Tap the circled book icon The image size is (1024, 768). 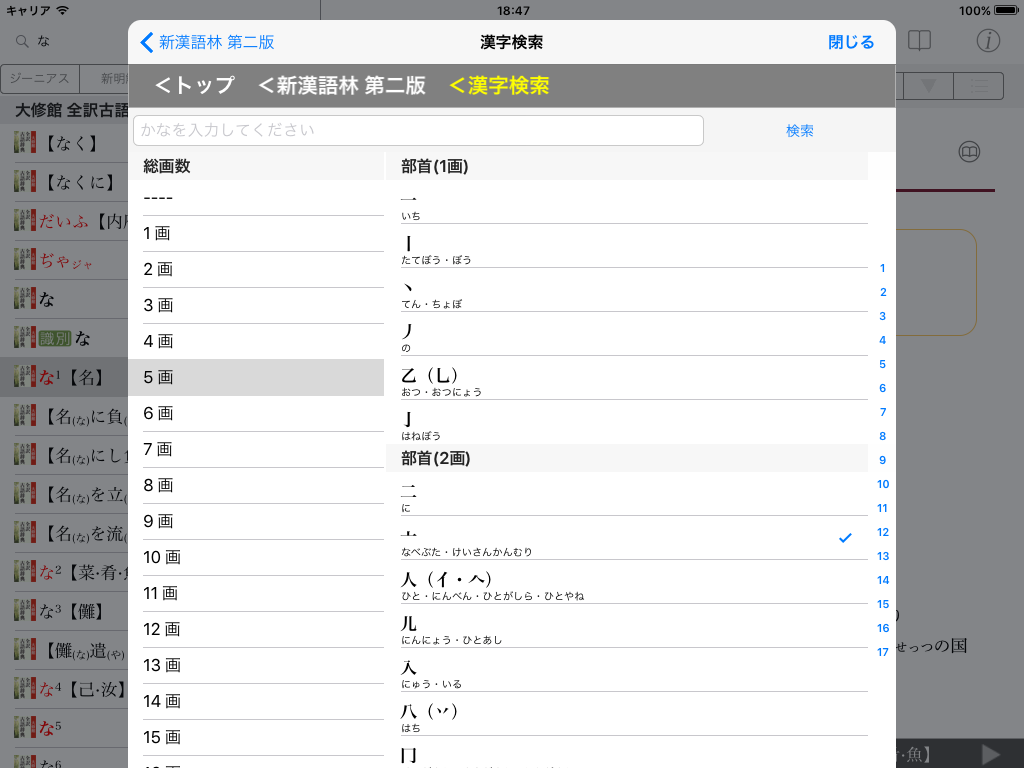[x=968, y=151]
